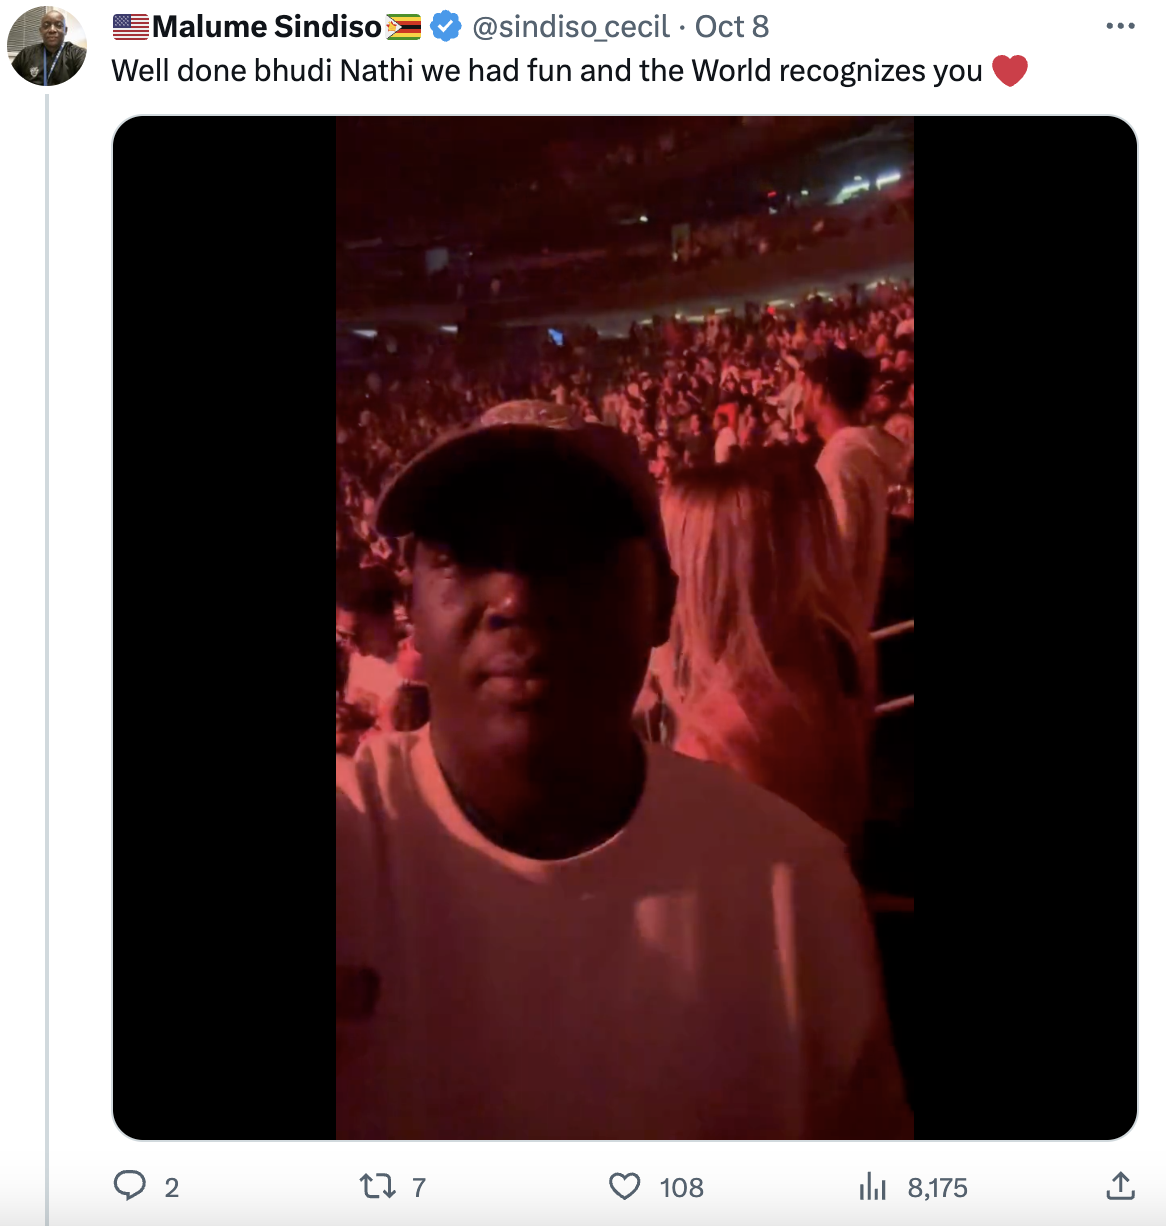Click the 8,175 views count

(x=938, y=1188)
